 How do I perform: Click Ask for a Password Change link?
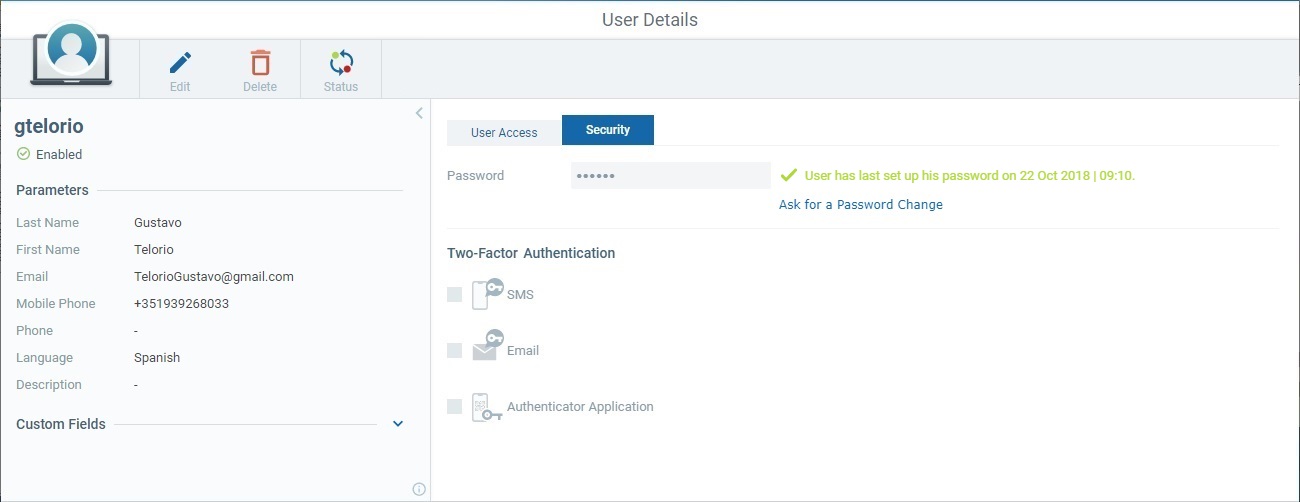coord(861,204)
